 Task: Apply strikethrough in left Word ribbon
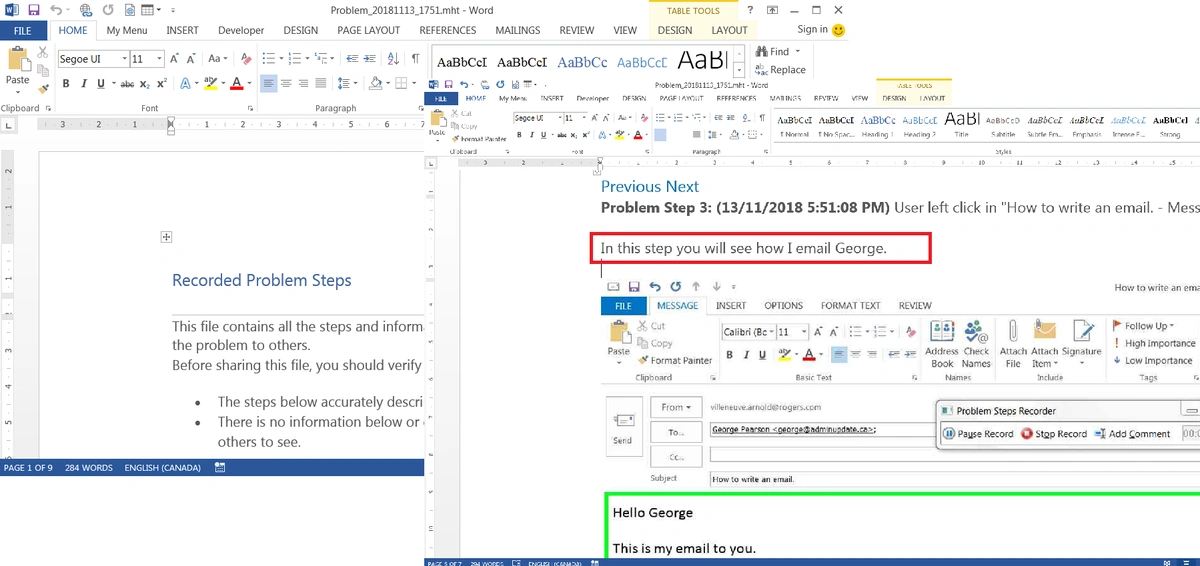coord(127,84)
